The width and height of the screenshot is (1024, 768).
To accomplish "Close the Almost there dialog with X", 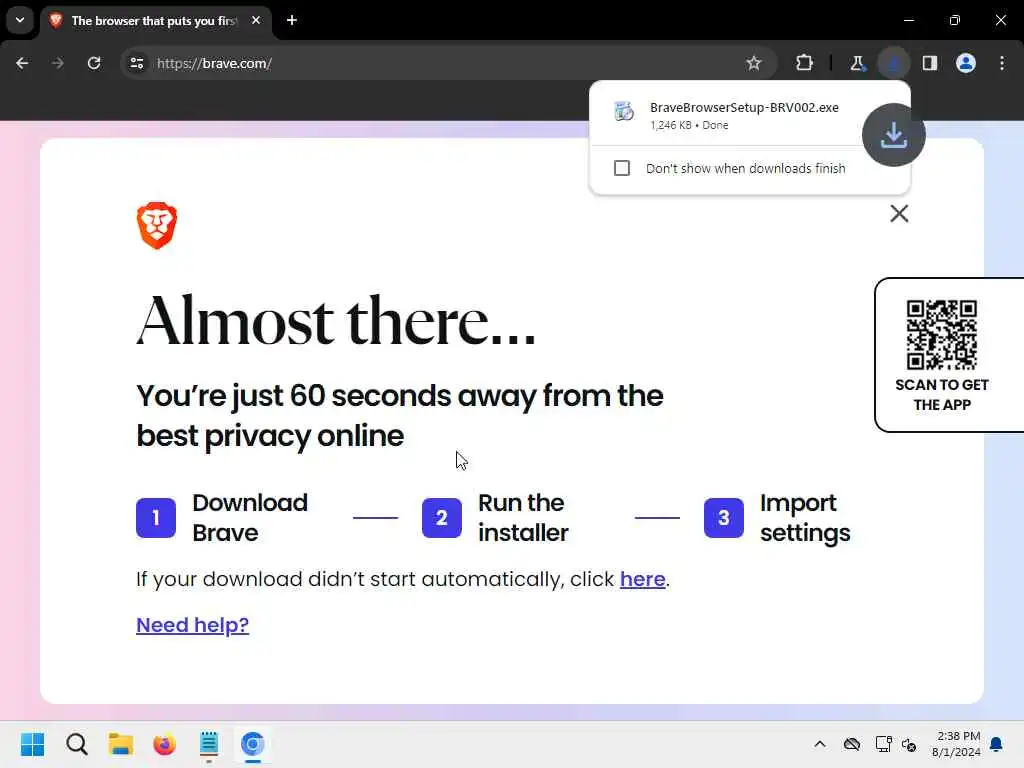I will pos(899,214).
